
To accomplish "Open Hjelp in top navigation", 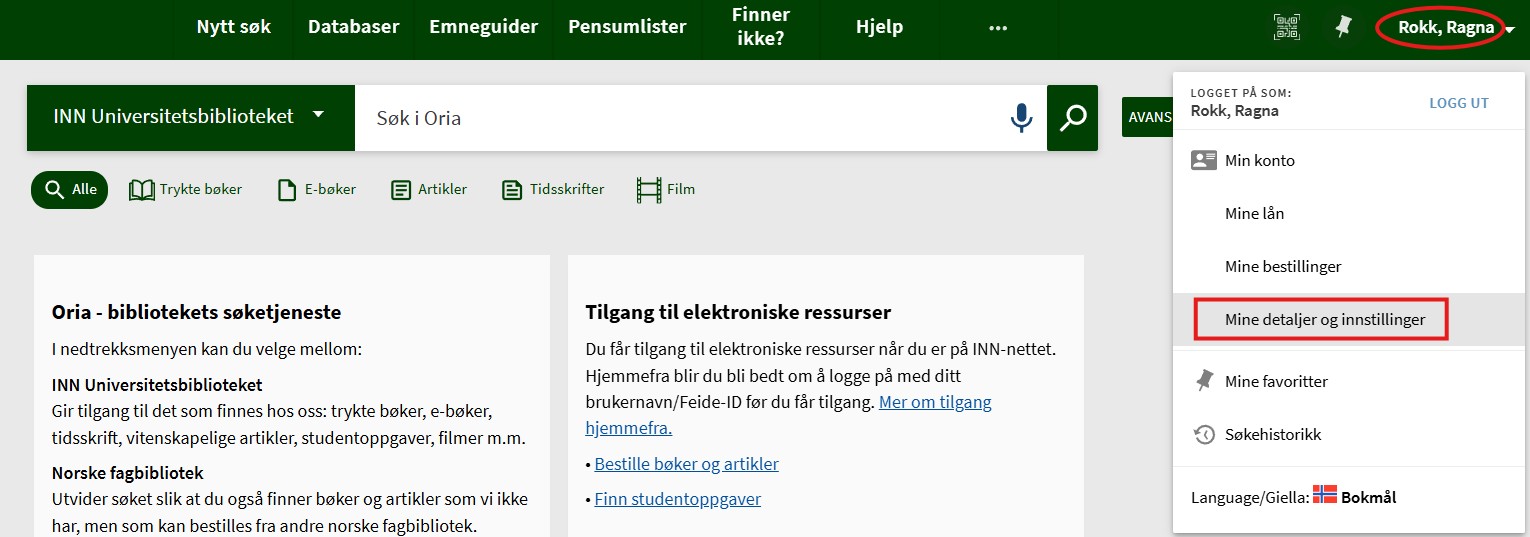I will [879, 27].
